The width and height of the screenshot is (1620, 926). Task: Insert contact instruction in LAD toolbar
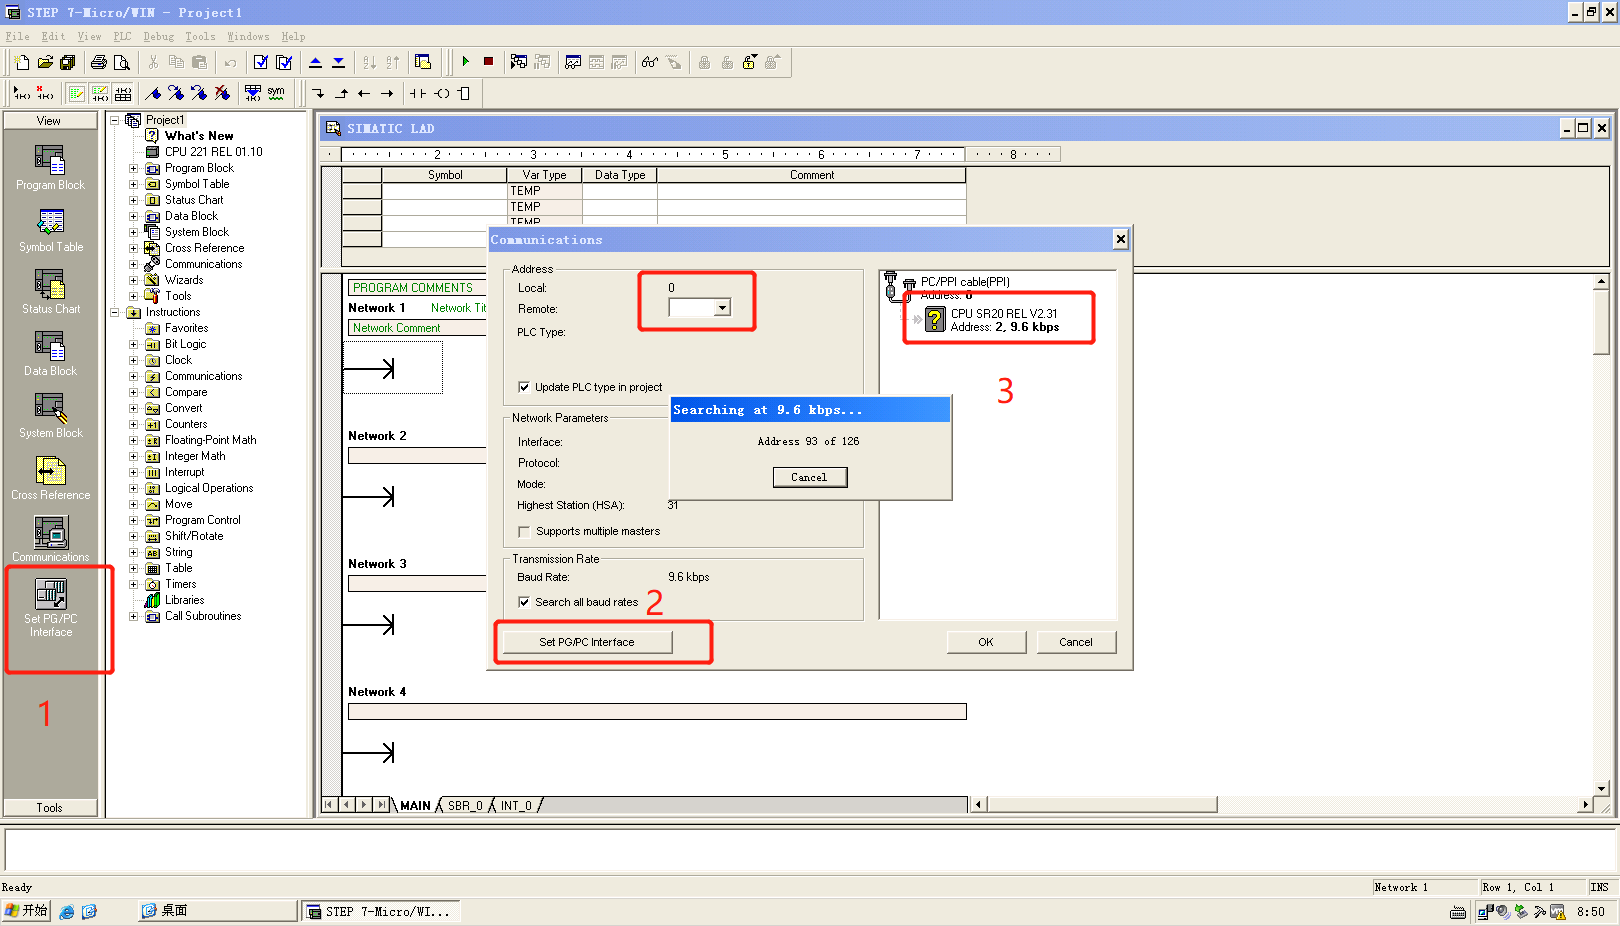click(418, 93)
